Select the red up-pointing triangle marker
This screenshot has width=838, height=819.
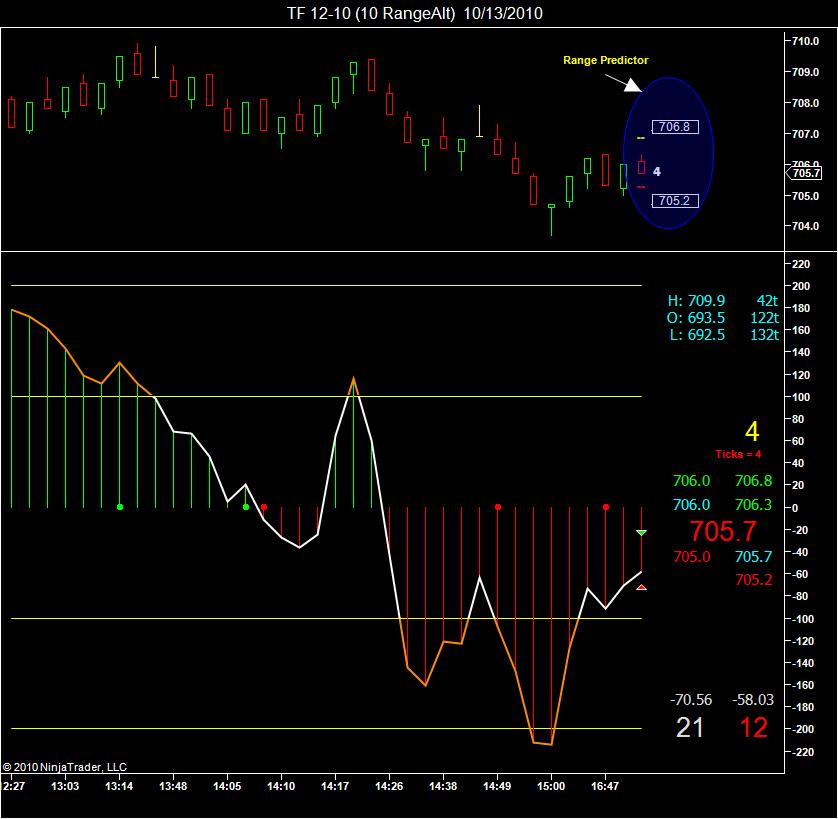point(641,588)
